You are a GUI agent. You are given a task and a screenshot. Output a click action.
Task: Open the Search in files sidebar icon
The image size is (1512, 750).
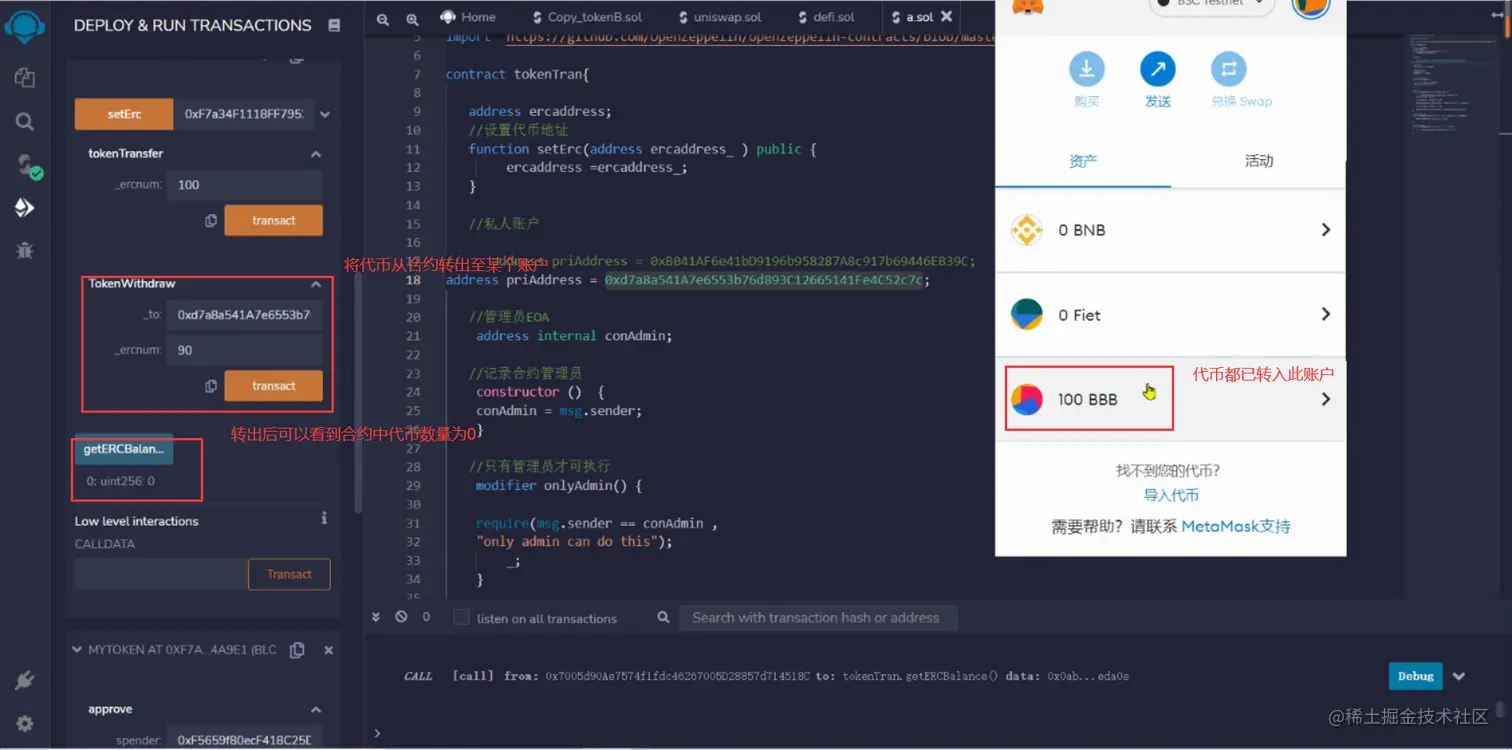pos(25,121)
